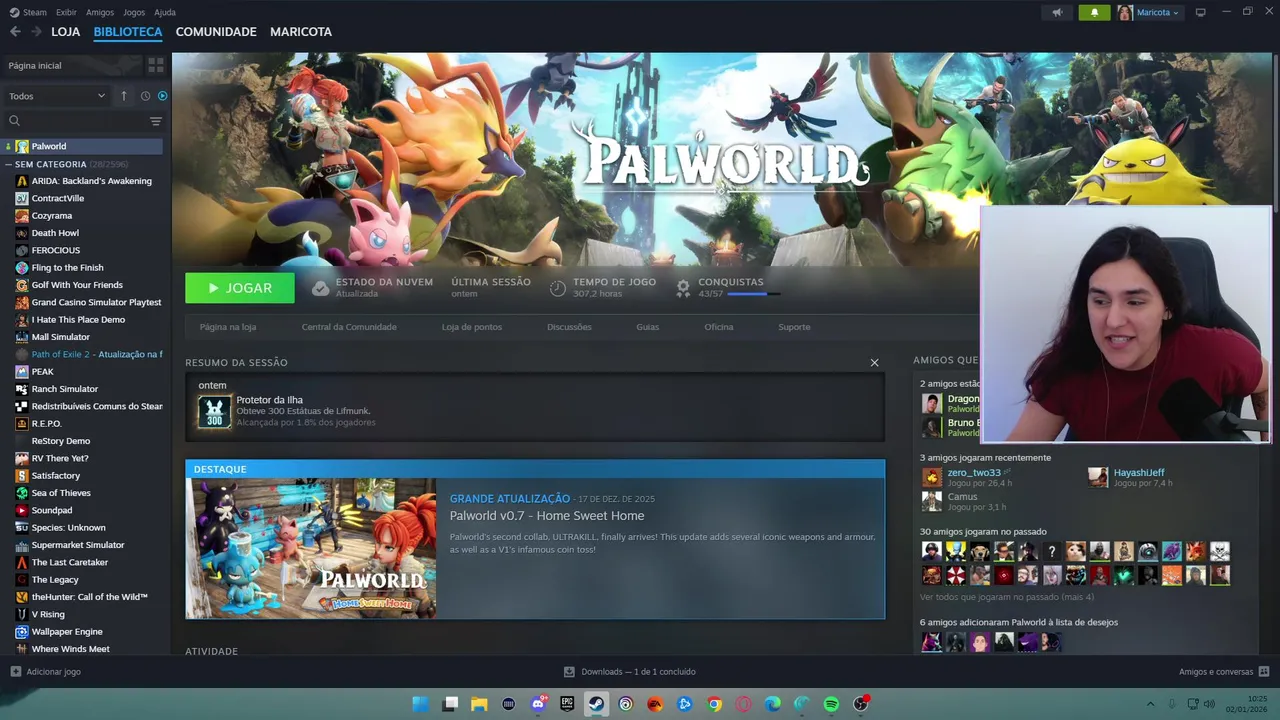Viewport: 1280px width, 720px height.
Task: Open Loja de pontos link
Action: [472, 327]
